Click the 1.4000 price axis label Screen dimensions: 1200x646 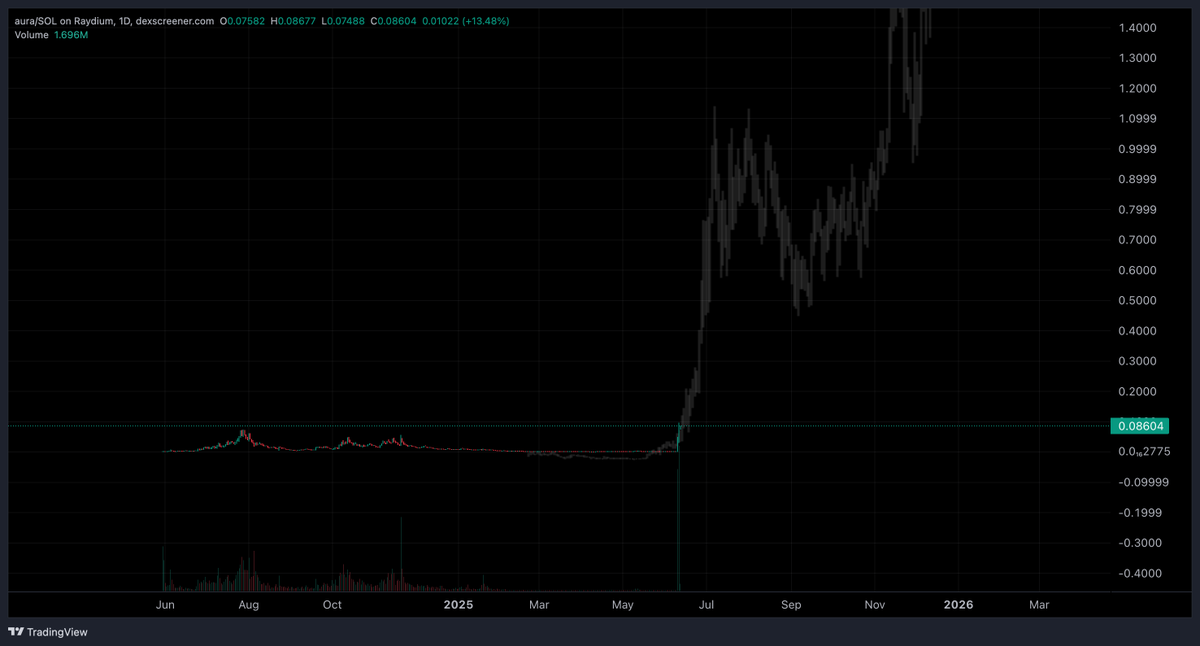(x=1138, y=28)
